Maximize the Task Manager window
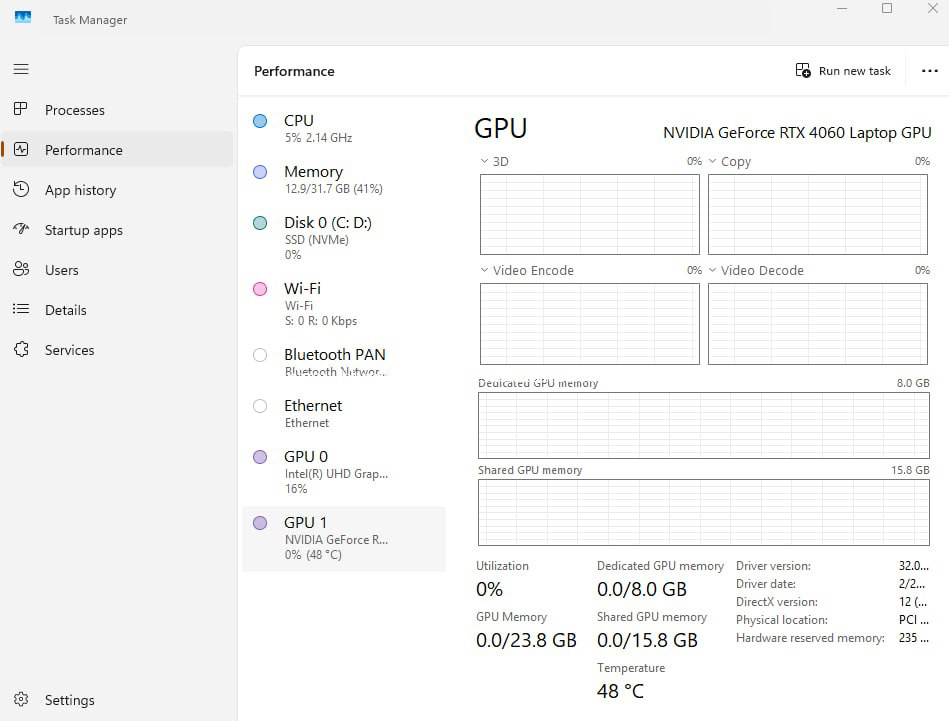949x721 pixels. [x=887, y=8]
